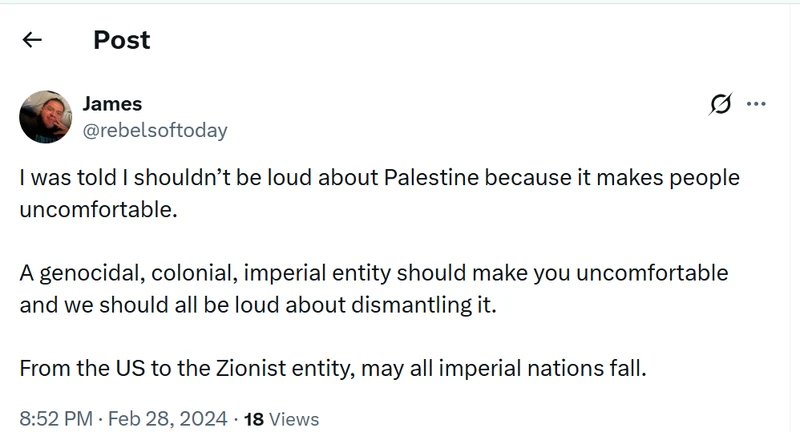Click the word "Palestine" in the post
Image resolution: width=800 pixels, height=432 pixels.
tap(432, 177)
